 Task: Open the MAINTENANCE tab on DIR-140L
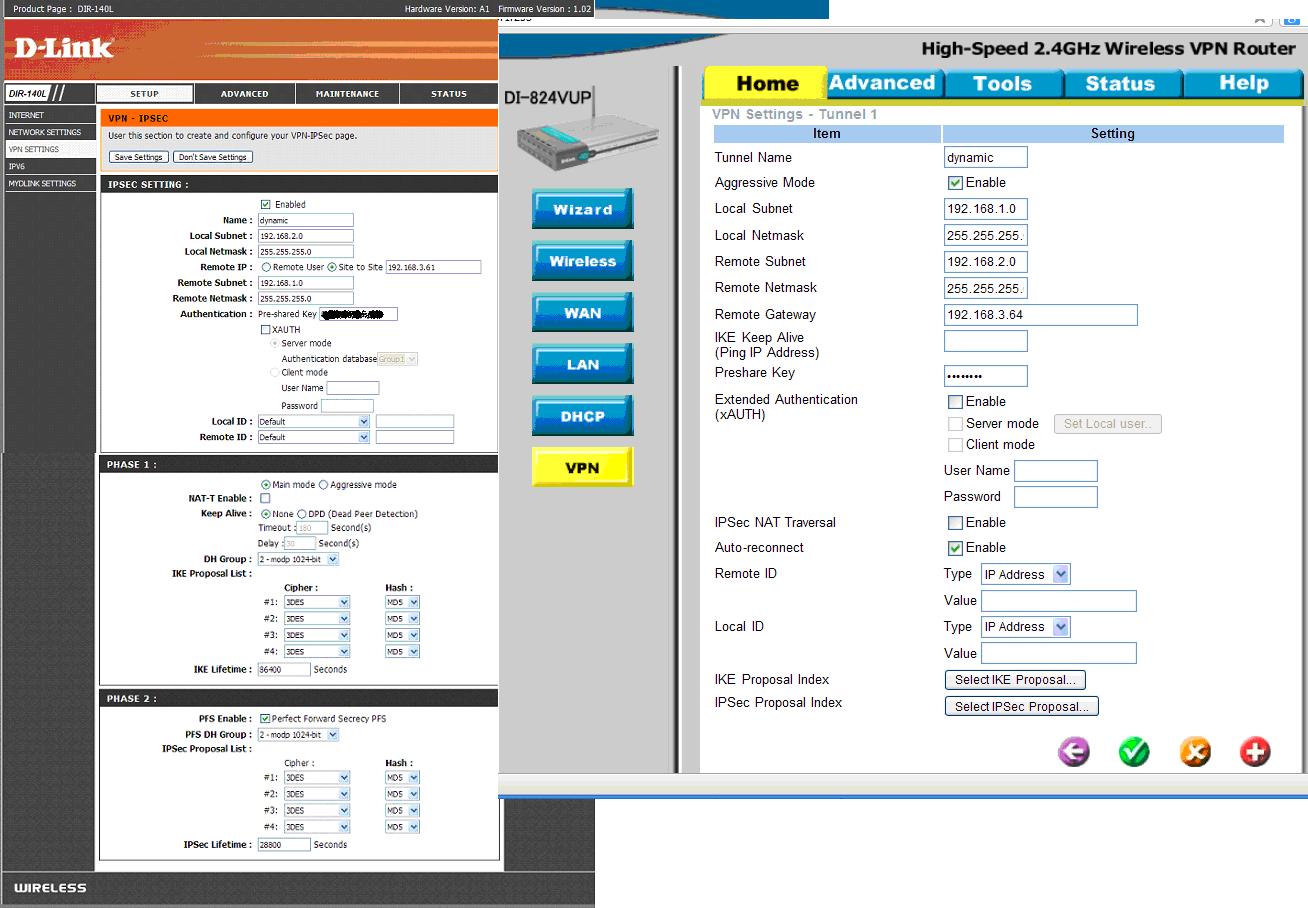pyautogui.click(x=347, y=94)
